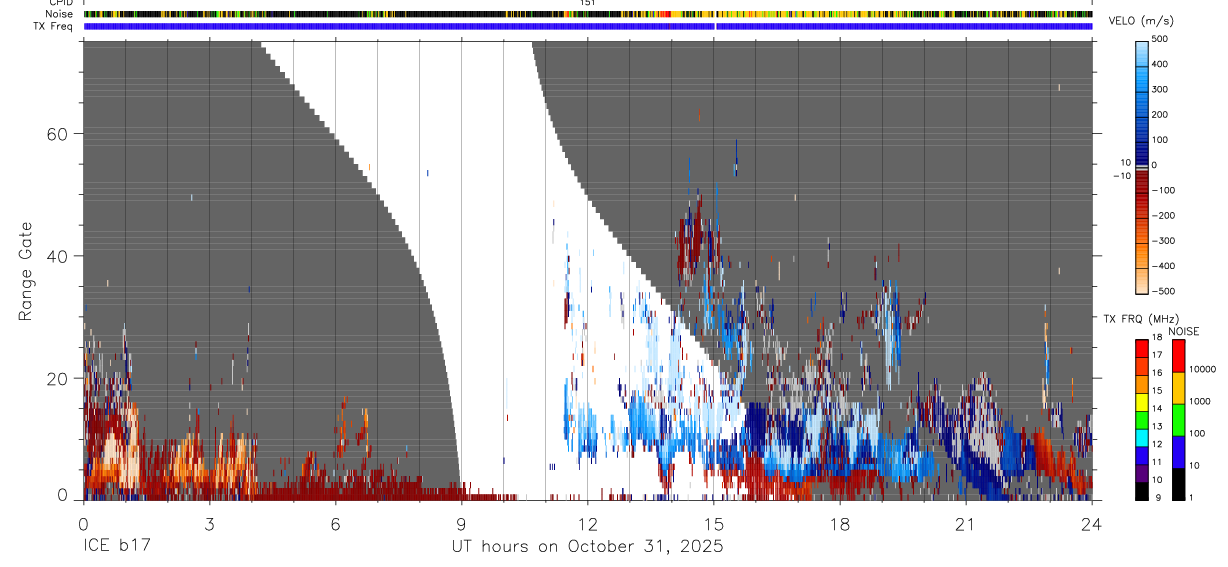Click the NOISE legend title

1184,331
